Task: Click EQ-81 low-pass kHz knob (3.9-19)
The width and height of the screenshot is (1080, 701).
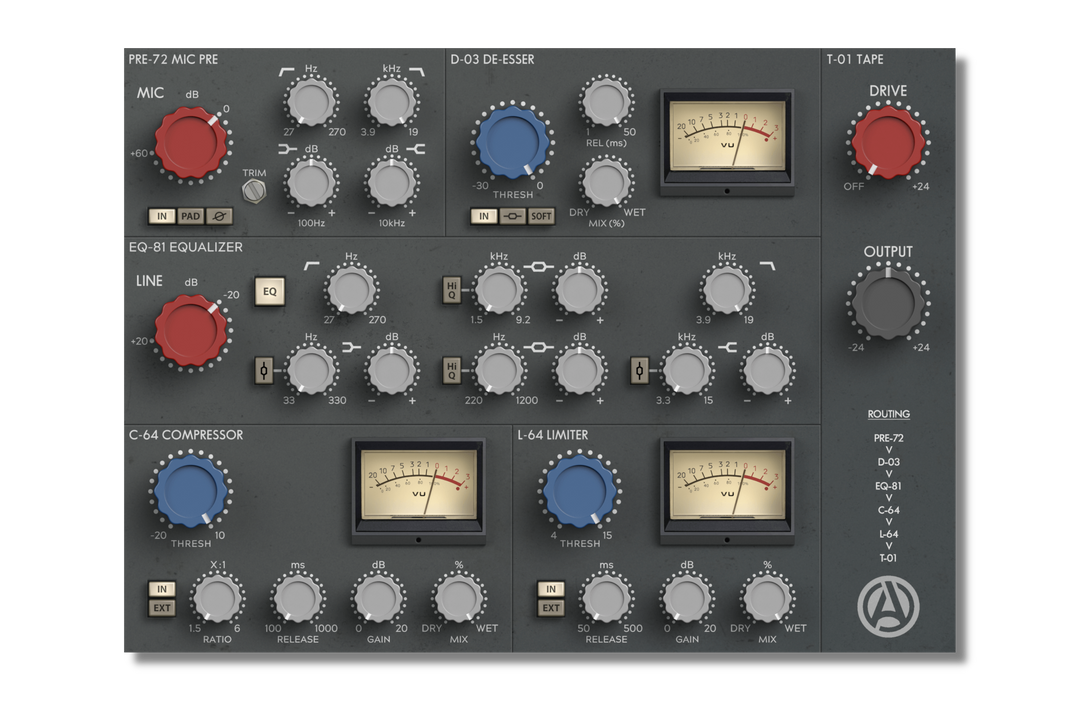Action: click(x=727, y=289)
